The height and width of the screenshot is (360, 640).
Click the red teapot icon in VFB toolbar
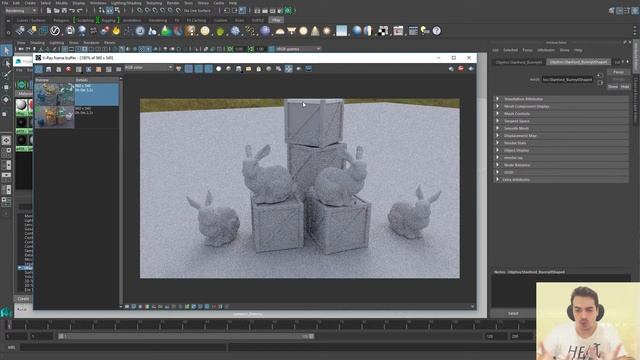69,69
